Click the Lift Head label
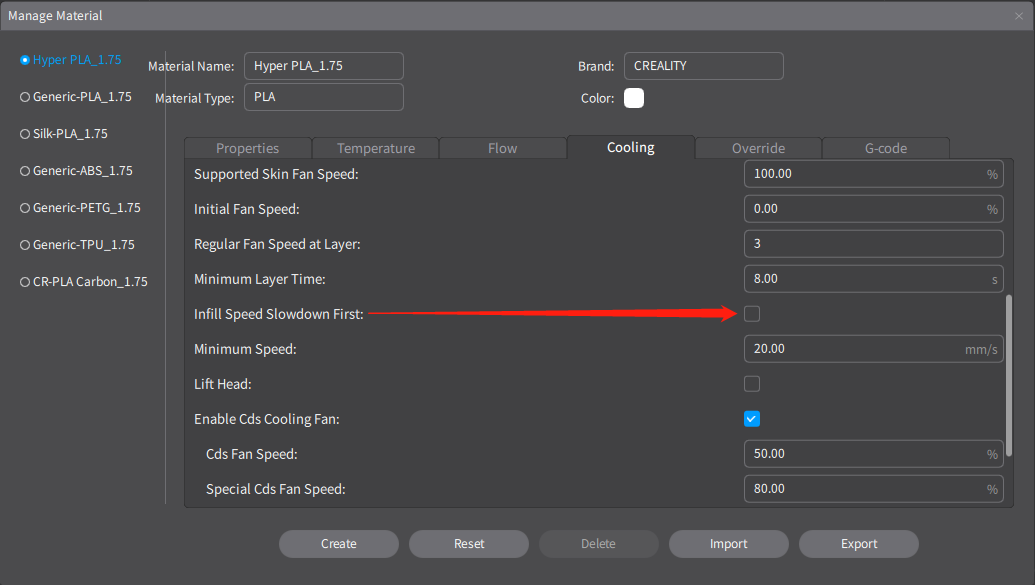This screenshot has height=585, width=1035. pos(222,384)
